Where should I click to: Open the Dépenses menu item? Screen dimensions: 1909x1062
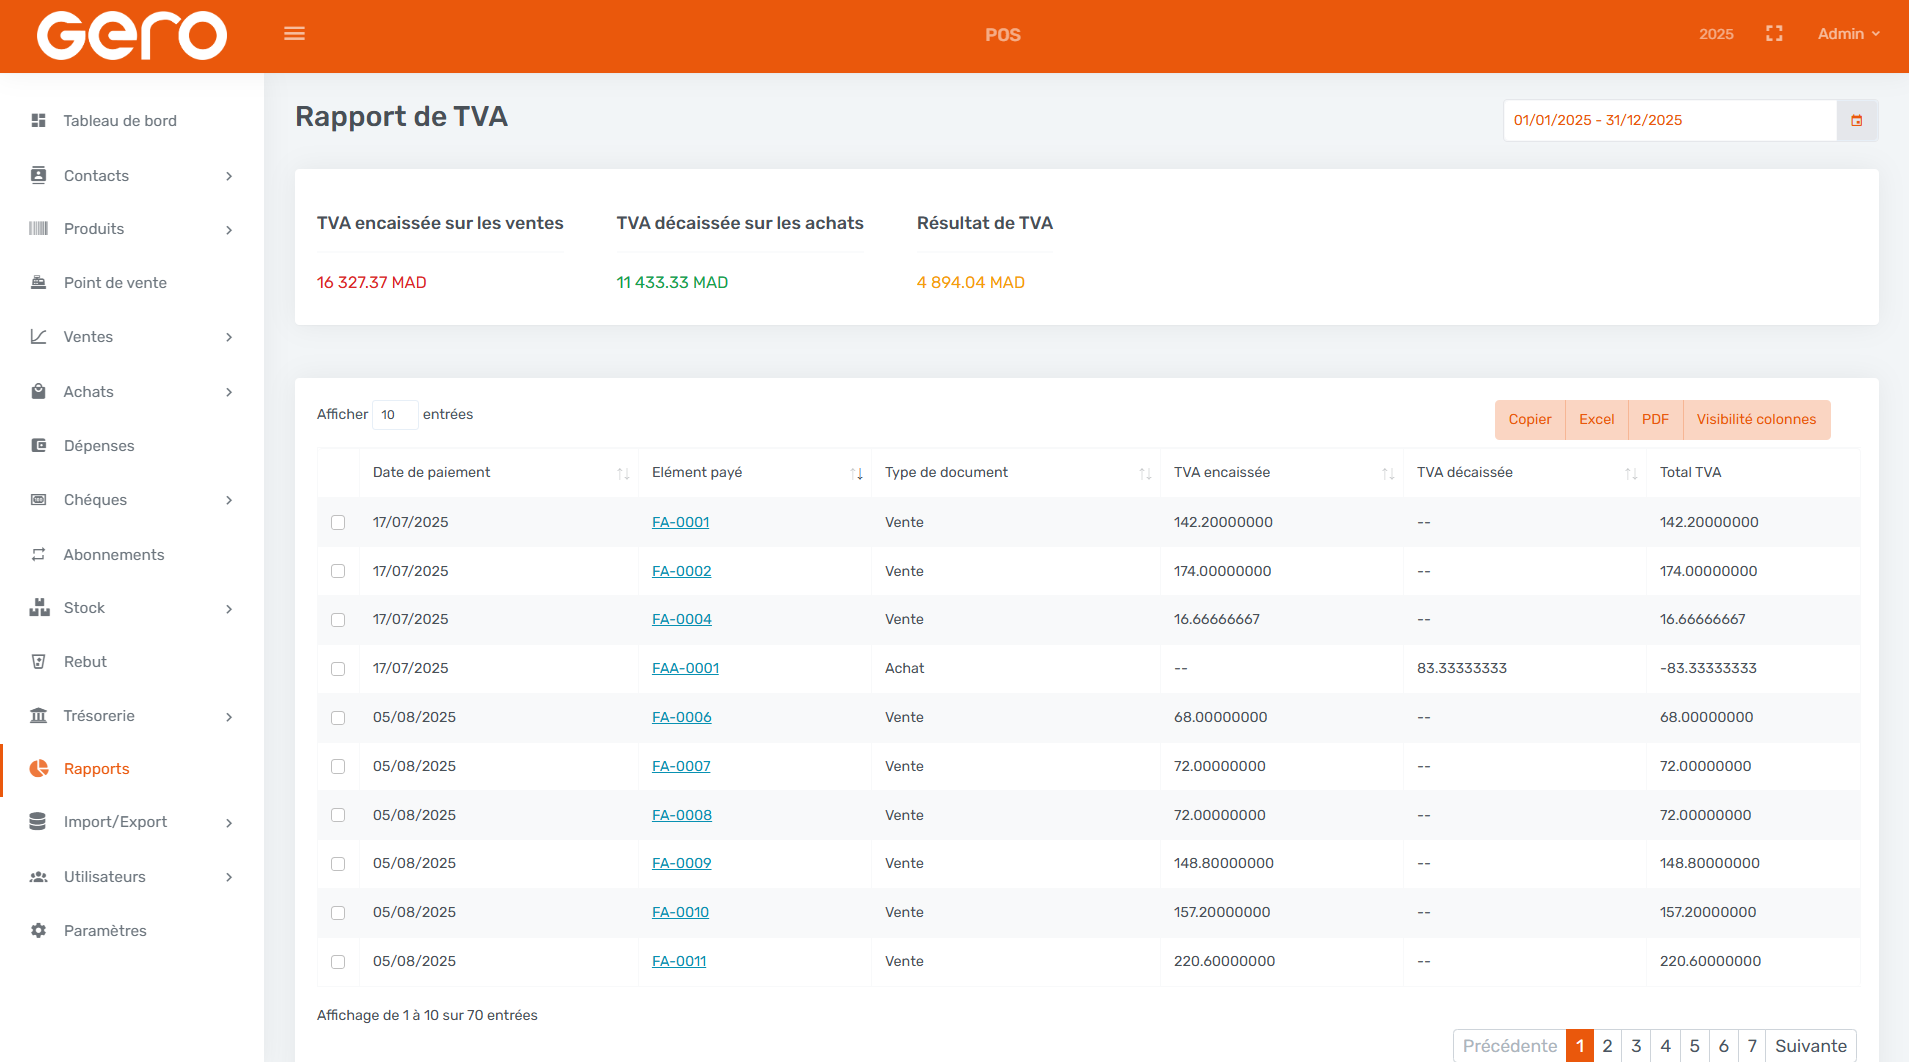99,446
